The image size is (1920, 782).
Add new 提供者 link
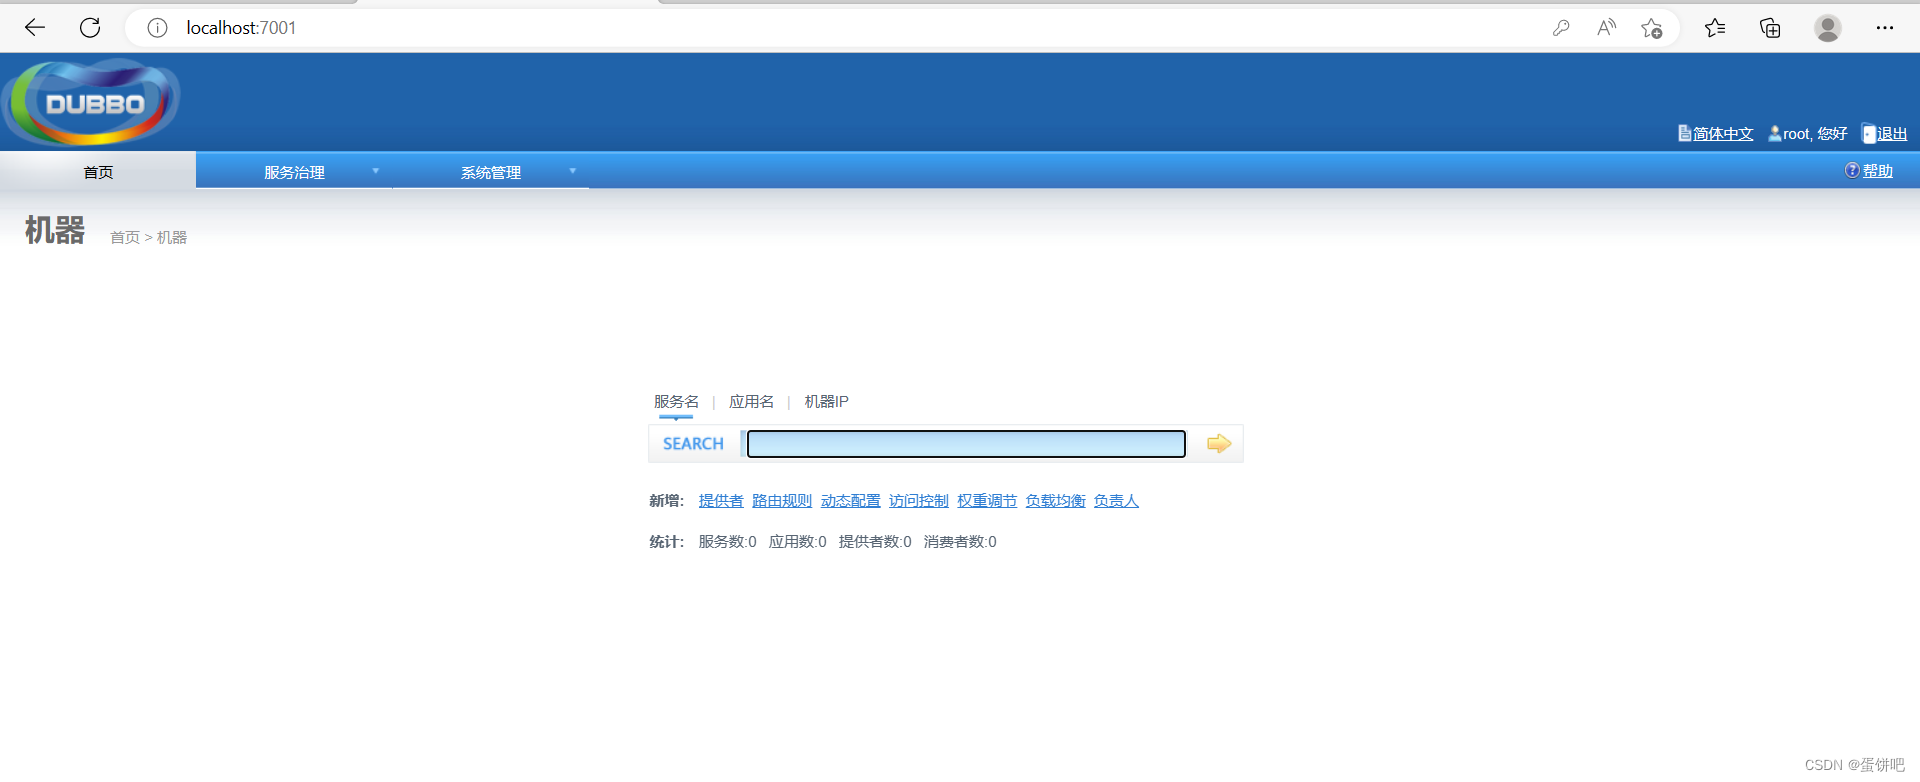pos(721,500)
